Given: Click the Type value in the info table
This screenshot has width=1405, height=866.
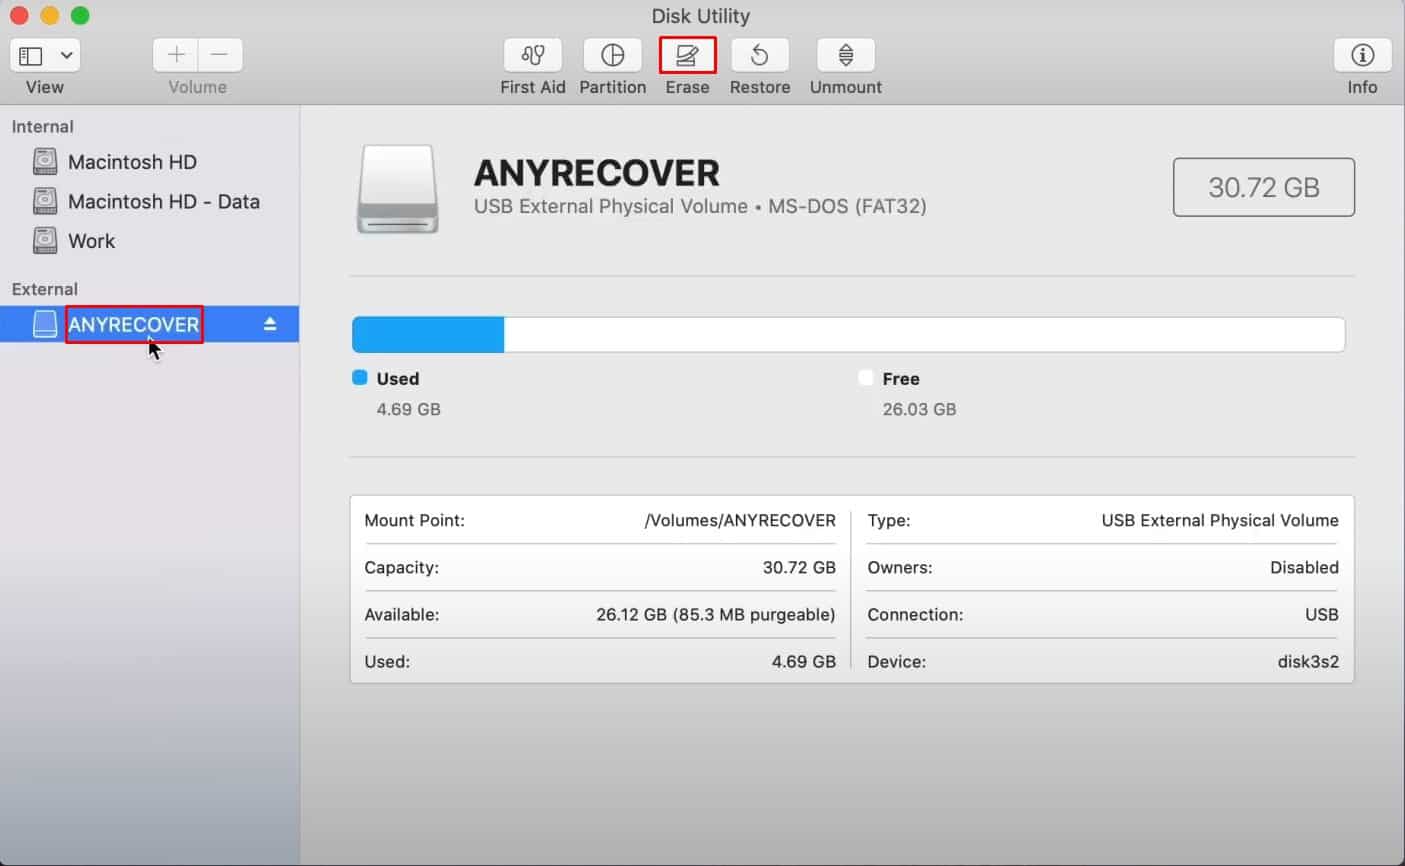Looking at the screenshot, I should point(1220,521).
